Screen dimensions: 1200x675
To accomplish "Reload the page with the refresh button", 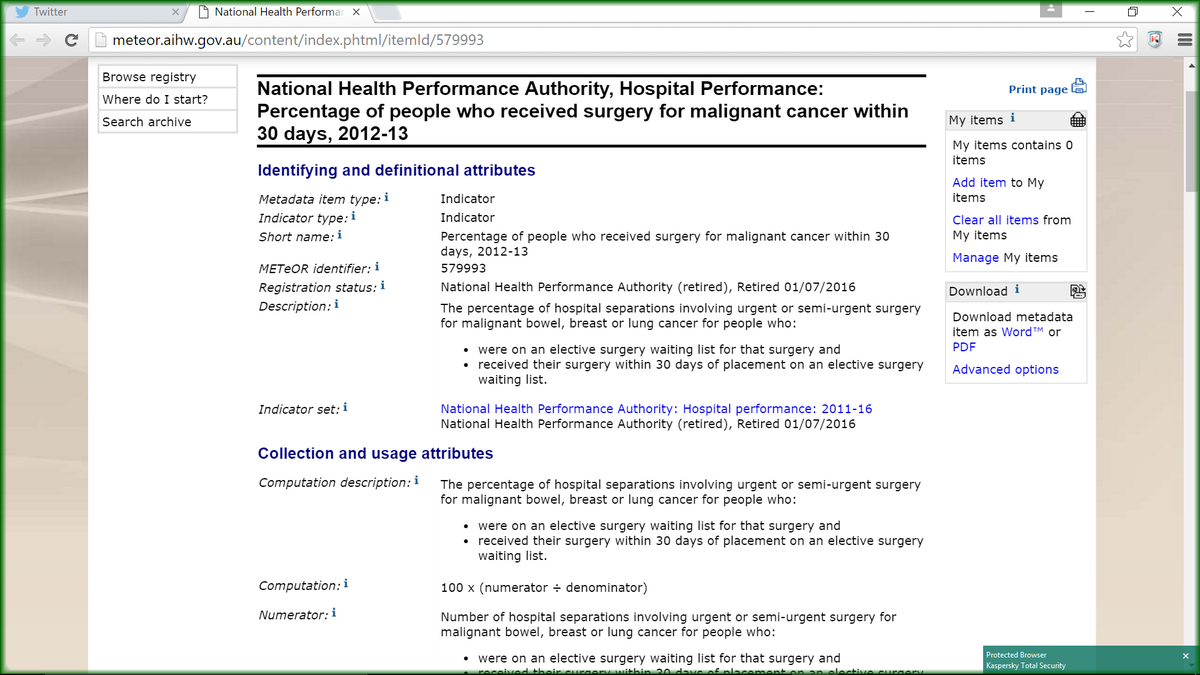I will click(71, 40).
